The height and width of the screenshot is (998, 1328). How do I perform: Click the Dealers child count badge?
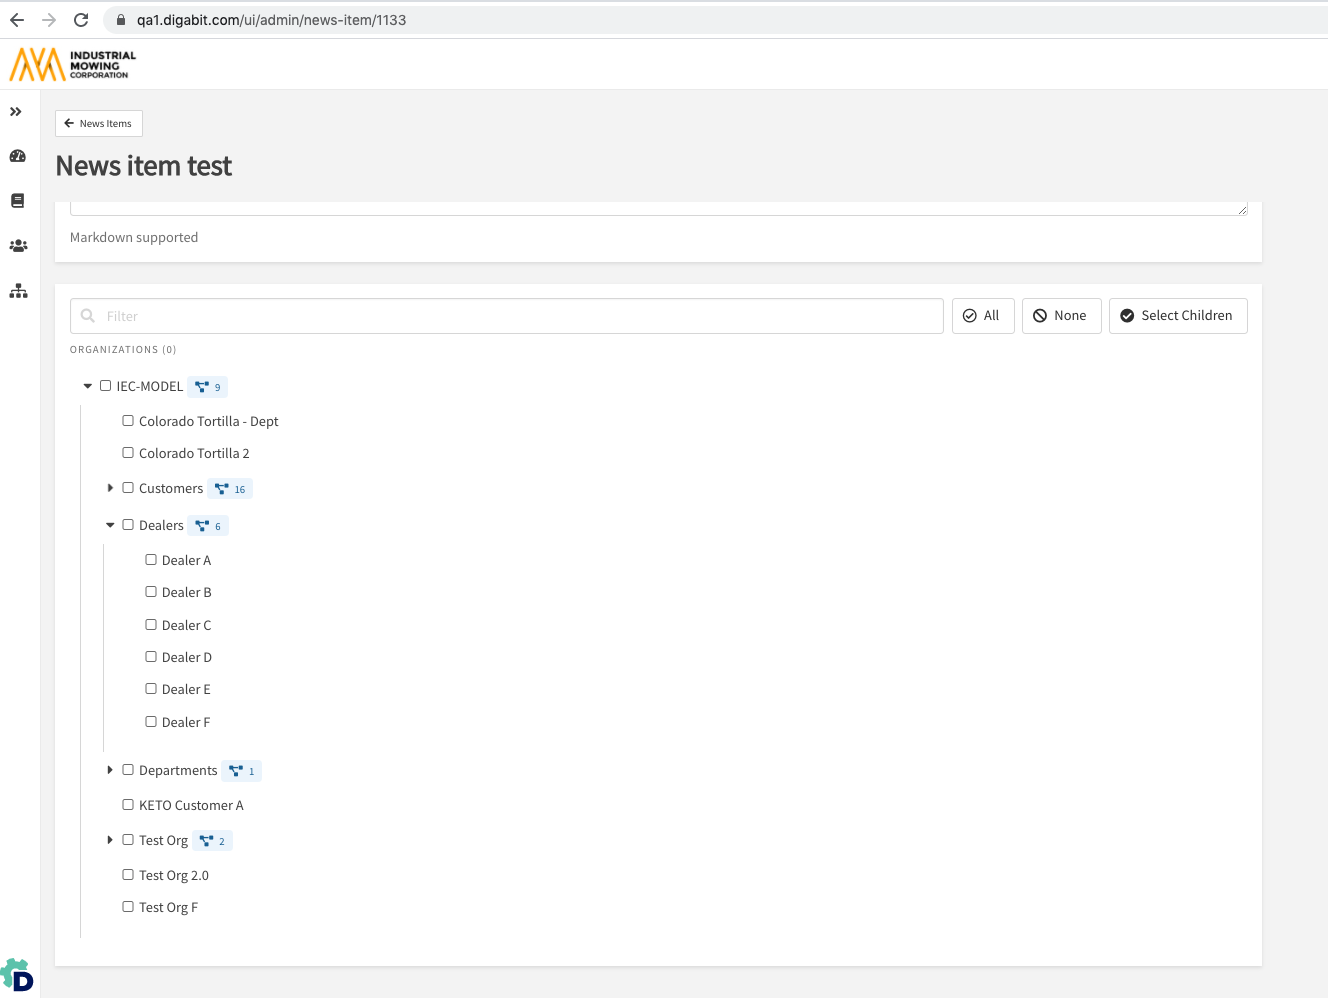pyautogui.click(x=208, y=526)
